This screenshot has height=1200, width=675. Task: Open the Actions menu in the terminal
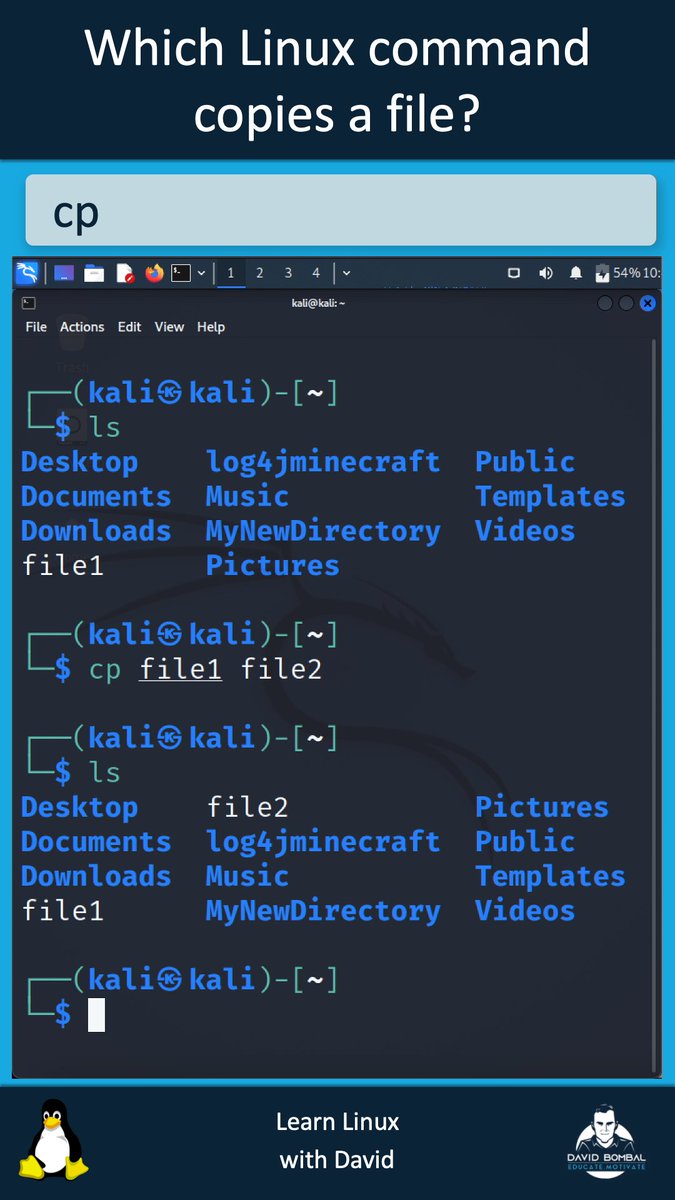click(x=82, y=327)
